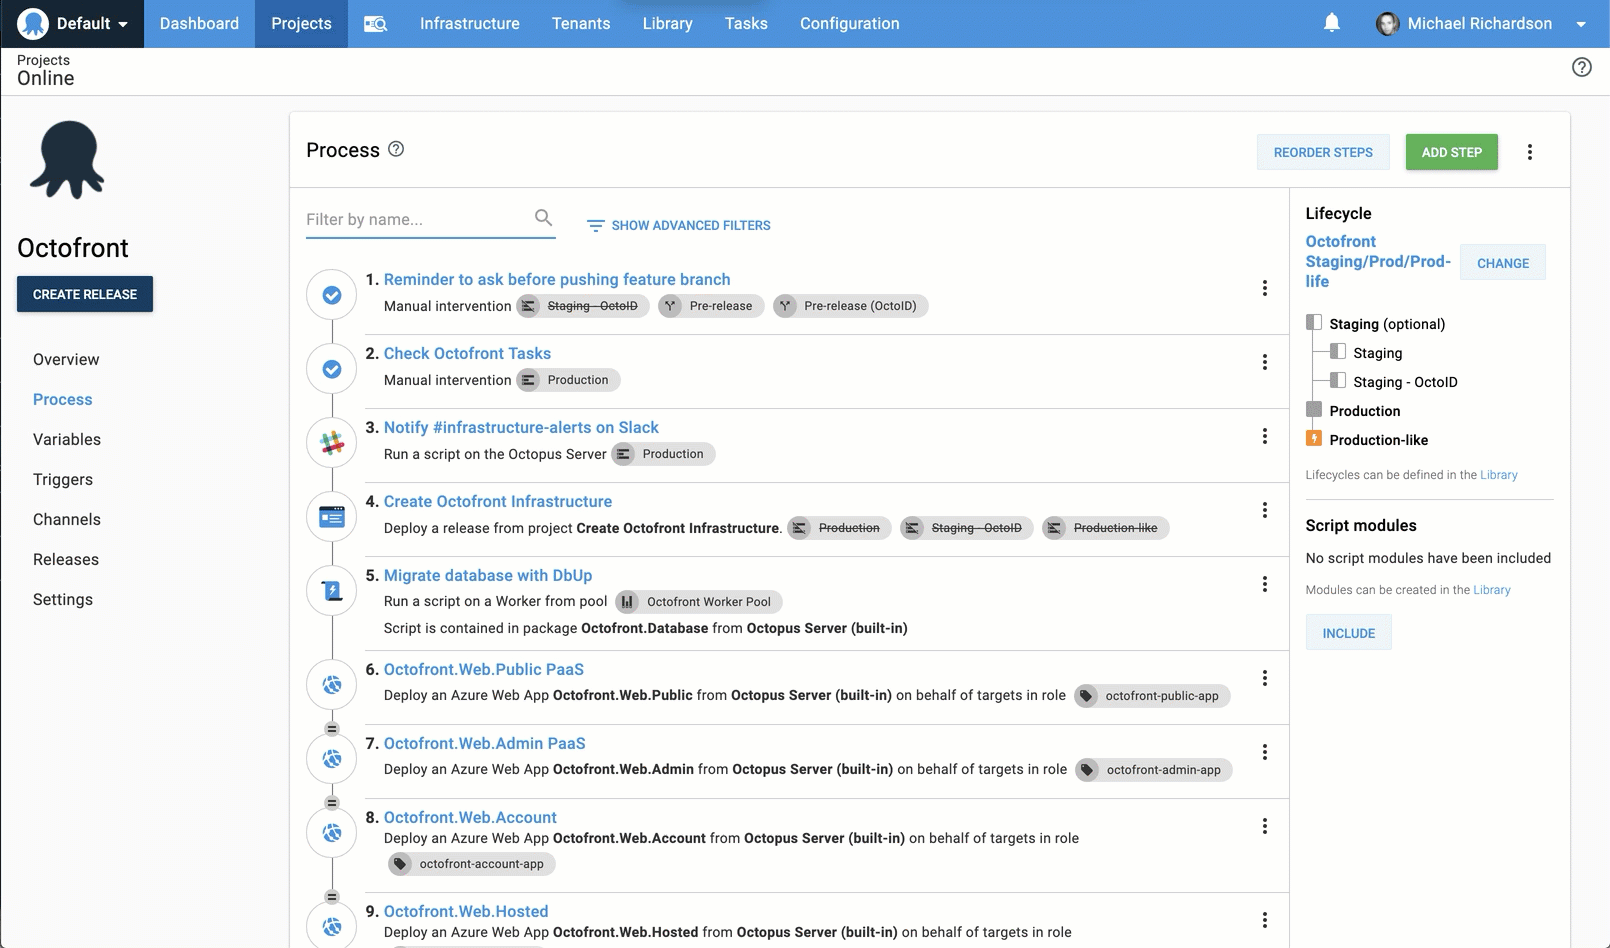Open the Octofront Staging/Prod lifecycle link
Screen dimensions: 1610x948
point(1378,262)
